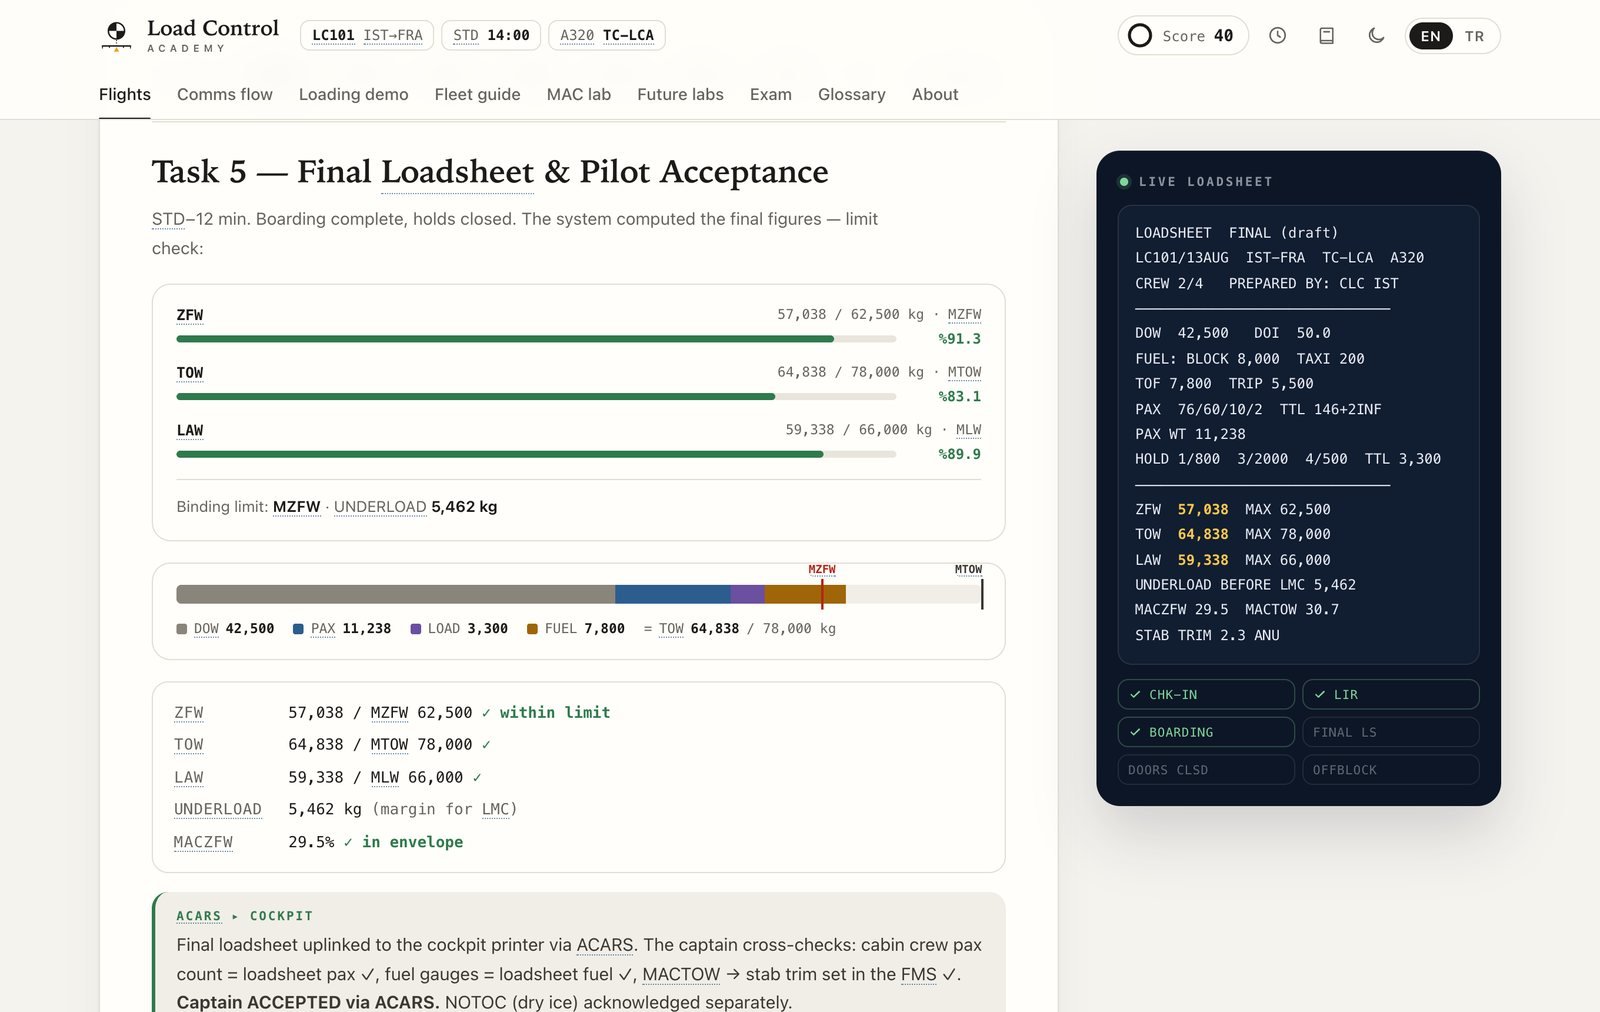Click the BOARDING status step

[x=1206, y=733]
